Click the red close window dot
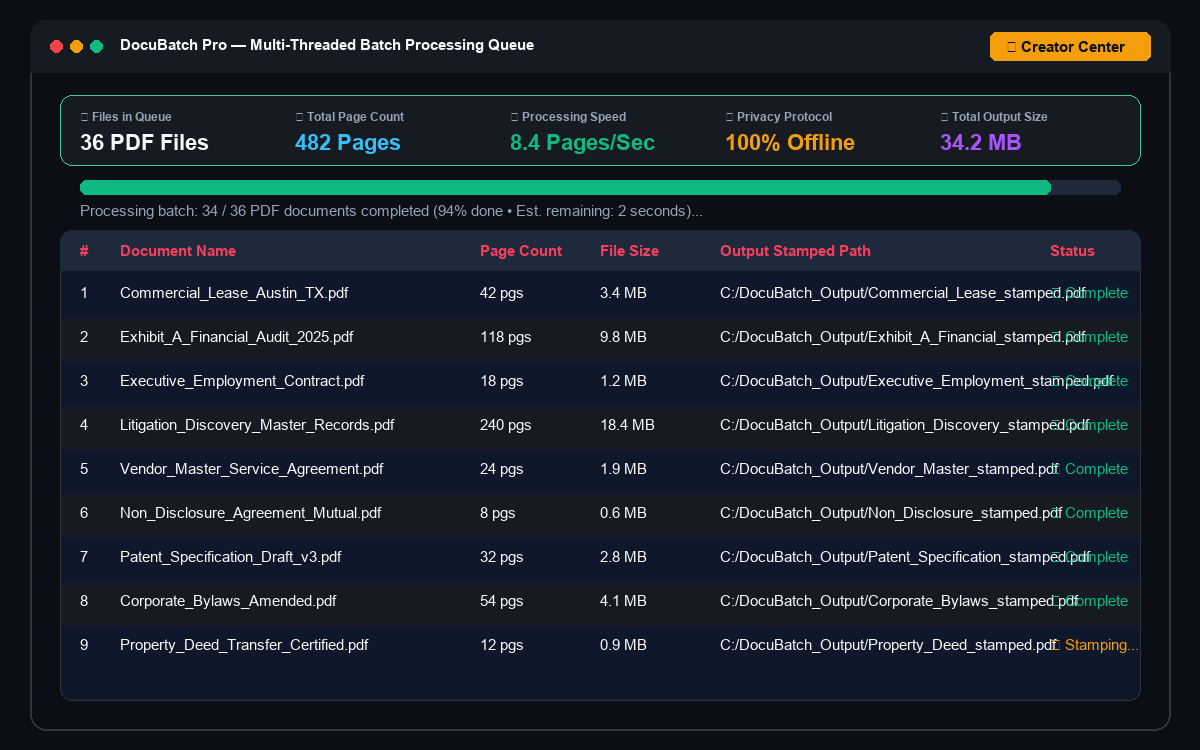The image size is (1200, 750). [x=56, y=46]
